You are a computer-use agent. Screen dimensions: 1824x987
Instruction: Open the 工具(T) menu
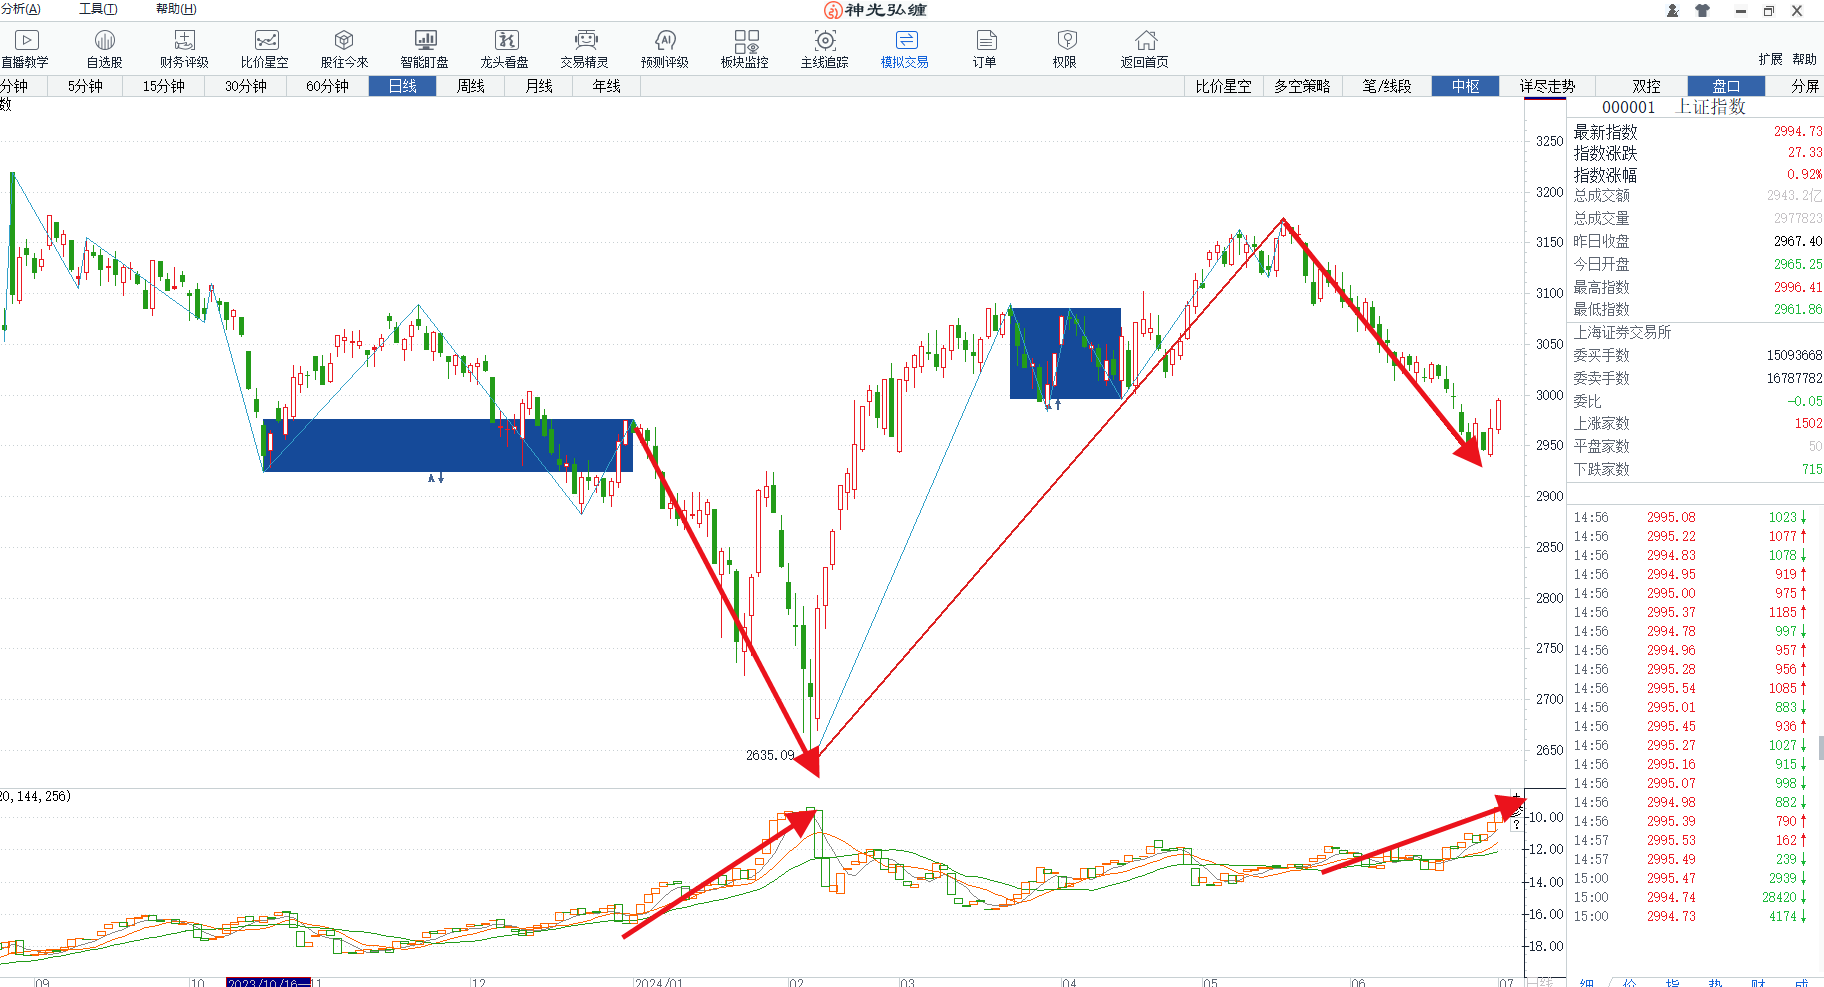[x=98, y=9]
